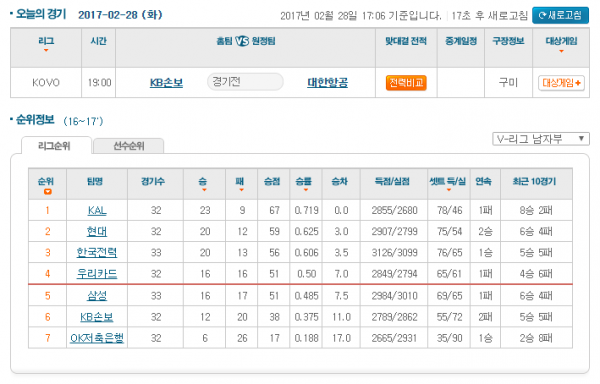Sort standings by 패 column arrow
Screen dimensions: 600x384
click(x=241, y=190)
